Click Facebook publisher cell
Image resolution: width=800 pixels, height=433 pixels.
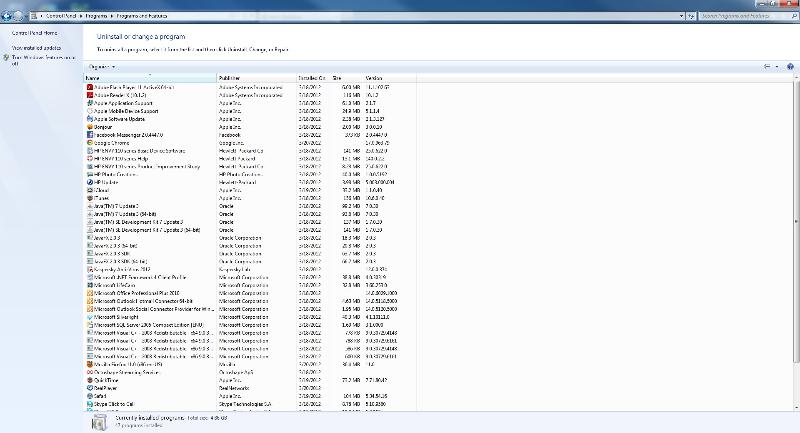click(230, 135)
